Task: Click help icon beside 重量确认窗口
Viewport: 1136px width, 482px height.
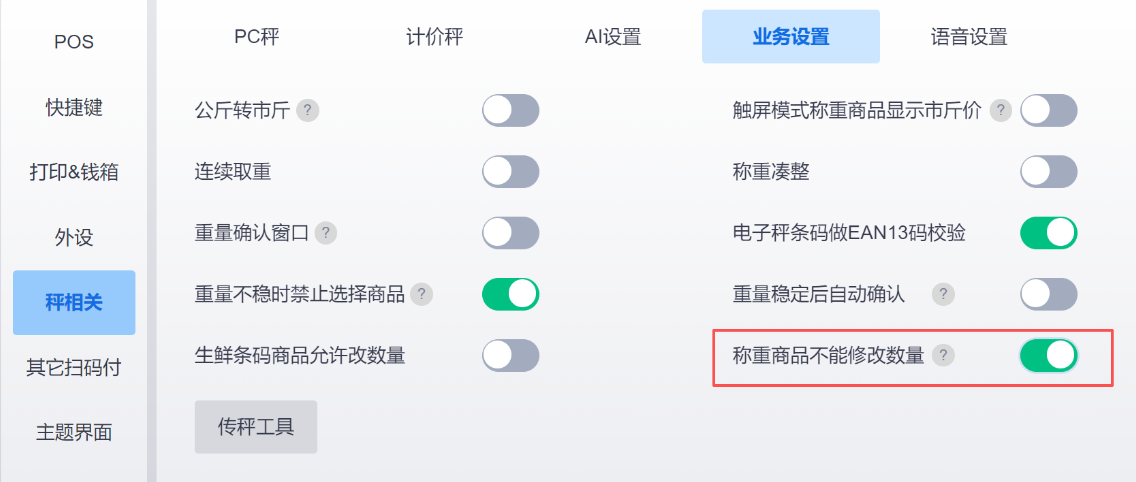Action: coord(326,233)
